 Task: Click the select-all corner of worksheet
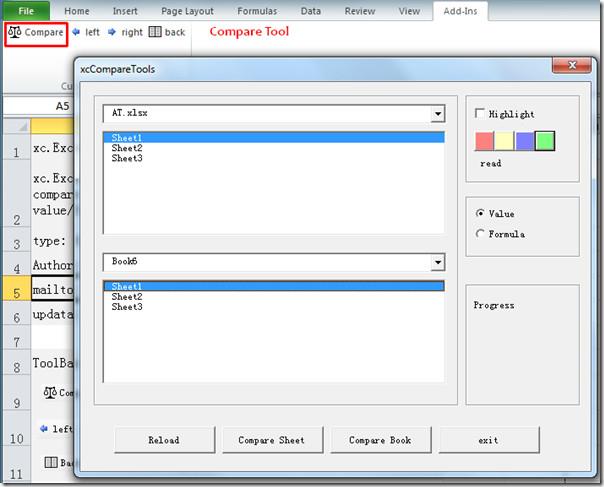tap(17, 126)
